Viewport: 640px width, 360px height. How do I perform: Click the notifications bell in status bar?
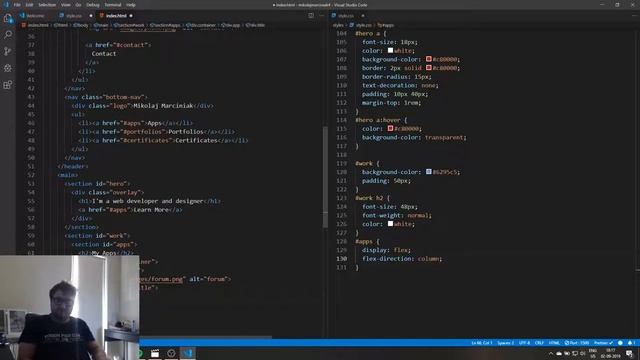pos(631,343)
